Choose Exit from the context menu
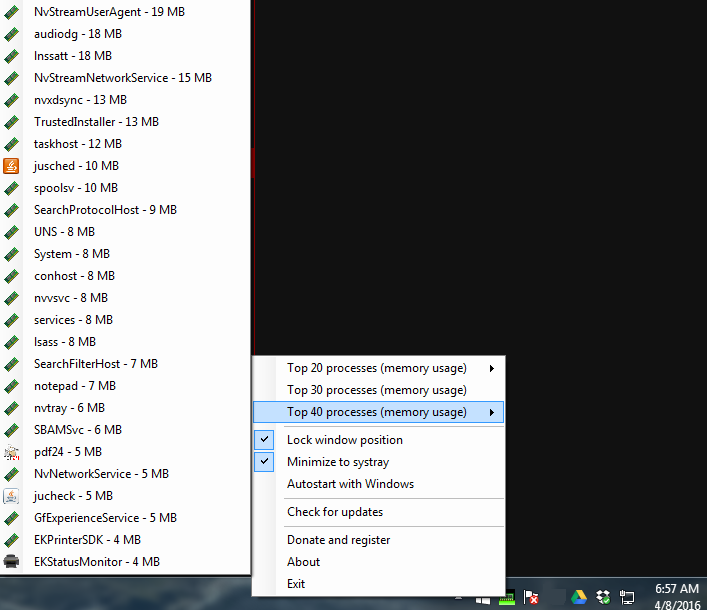The height and width of the screenshot is (610, 707). click(x=378, y=584)
